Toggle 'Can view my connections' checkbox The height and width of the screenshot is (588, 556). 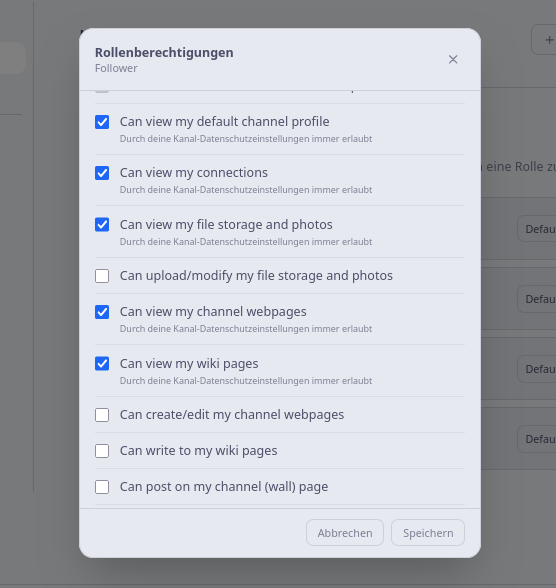tap(102, 173)
